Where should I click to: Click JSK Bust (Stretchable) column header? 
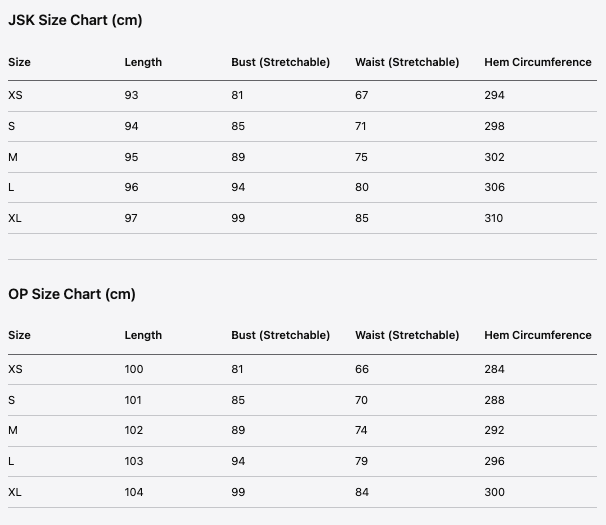pos(280,62)
